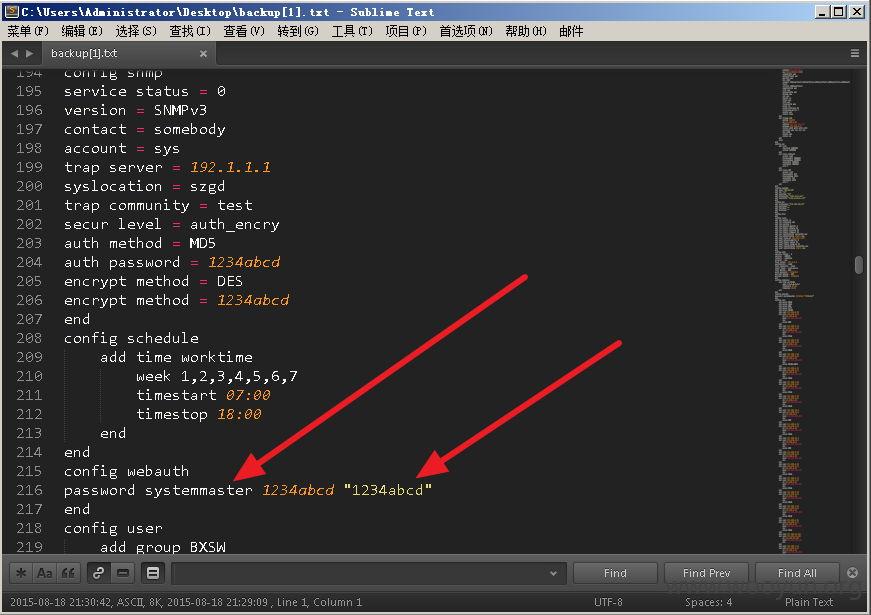
Task: Click the 192.1.1.1 trap server value
Action: pos(230,167)
